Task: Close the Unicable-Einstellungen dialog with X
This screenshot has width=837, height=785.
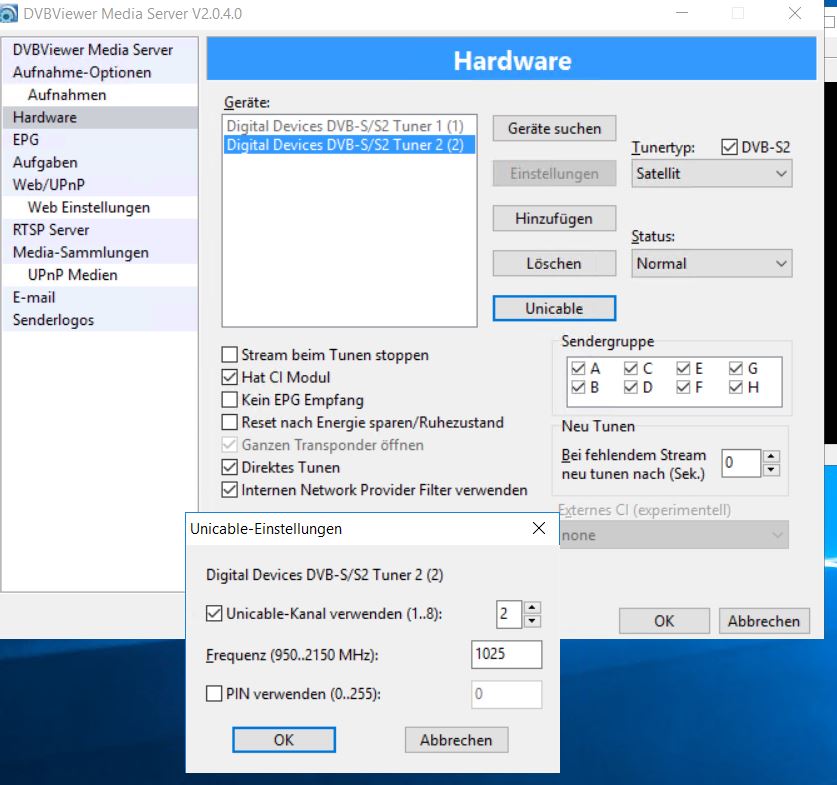Action: (539, 528)
